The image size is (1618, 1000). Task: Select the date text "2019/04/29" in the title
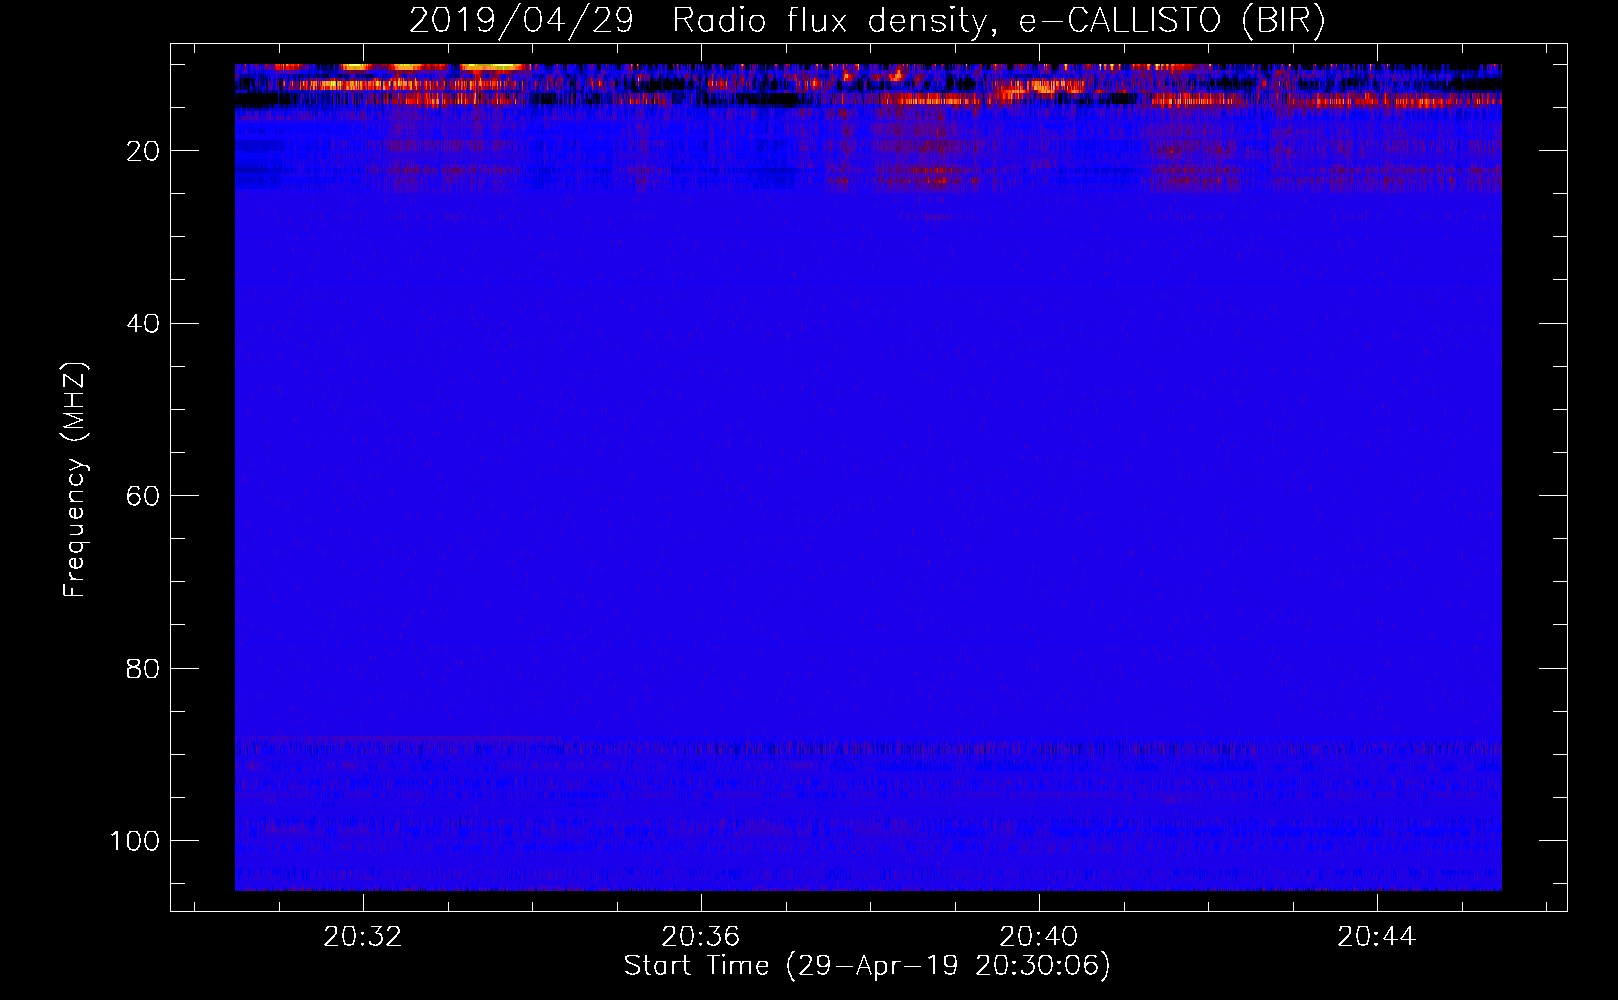point(521,21)
